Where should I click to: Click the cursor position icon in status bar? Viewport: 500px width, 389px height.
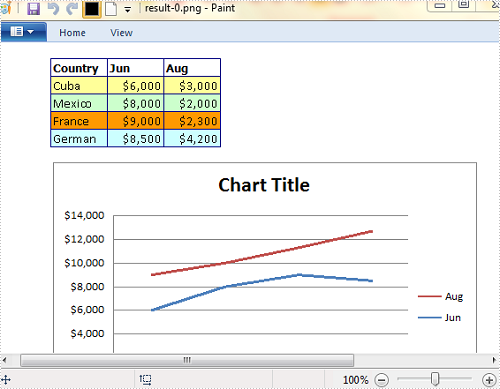coord(6,380)
